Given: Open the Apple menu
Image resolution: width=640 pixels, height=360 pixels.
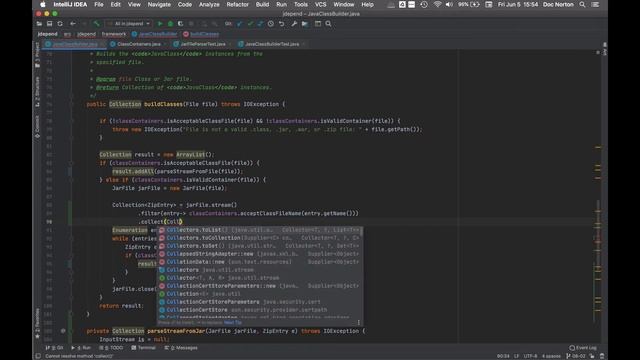Looking at the screenshot, I should click(x=42, y=4).
